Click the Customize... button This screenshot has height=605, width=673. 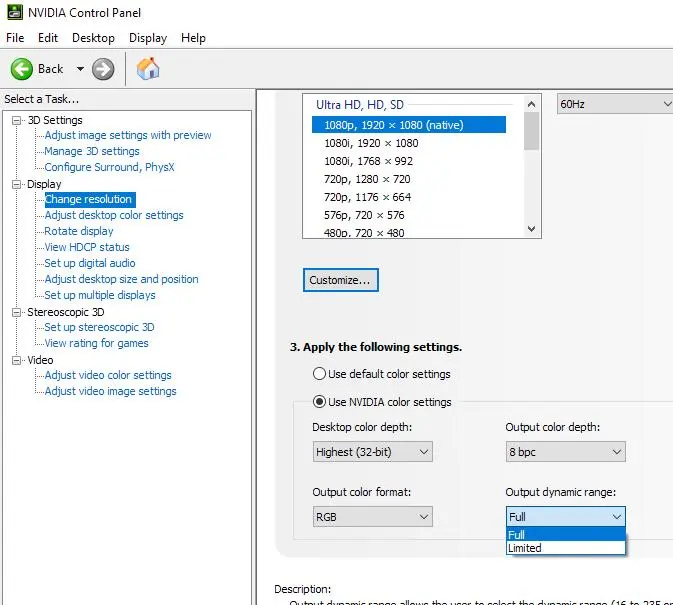click(x=341, y=280)
